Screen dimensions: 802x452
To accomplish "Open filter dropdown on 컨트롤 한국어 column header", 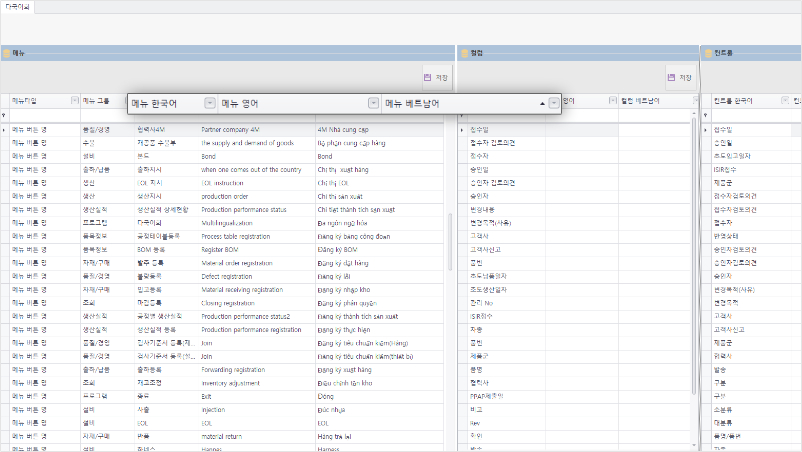I will [785, 100].
